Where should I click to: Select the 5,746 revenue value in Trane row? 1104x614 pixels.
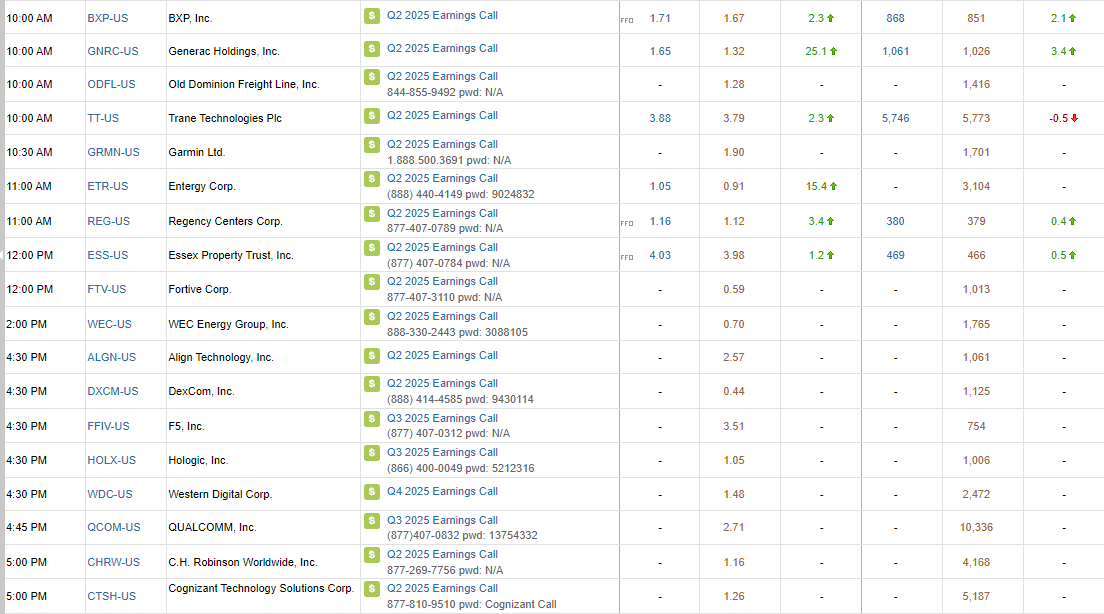896,118
